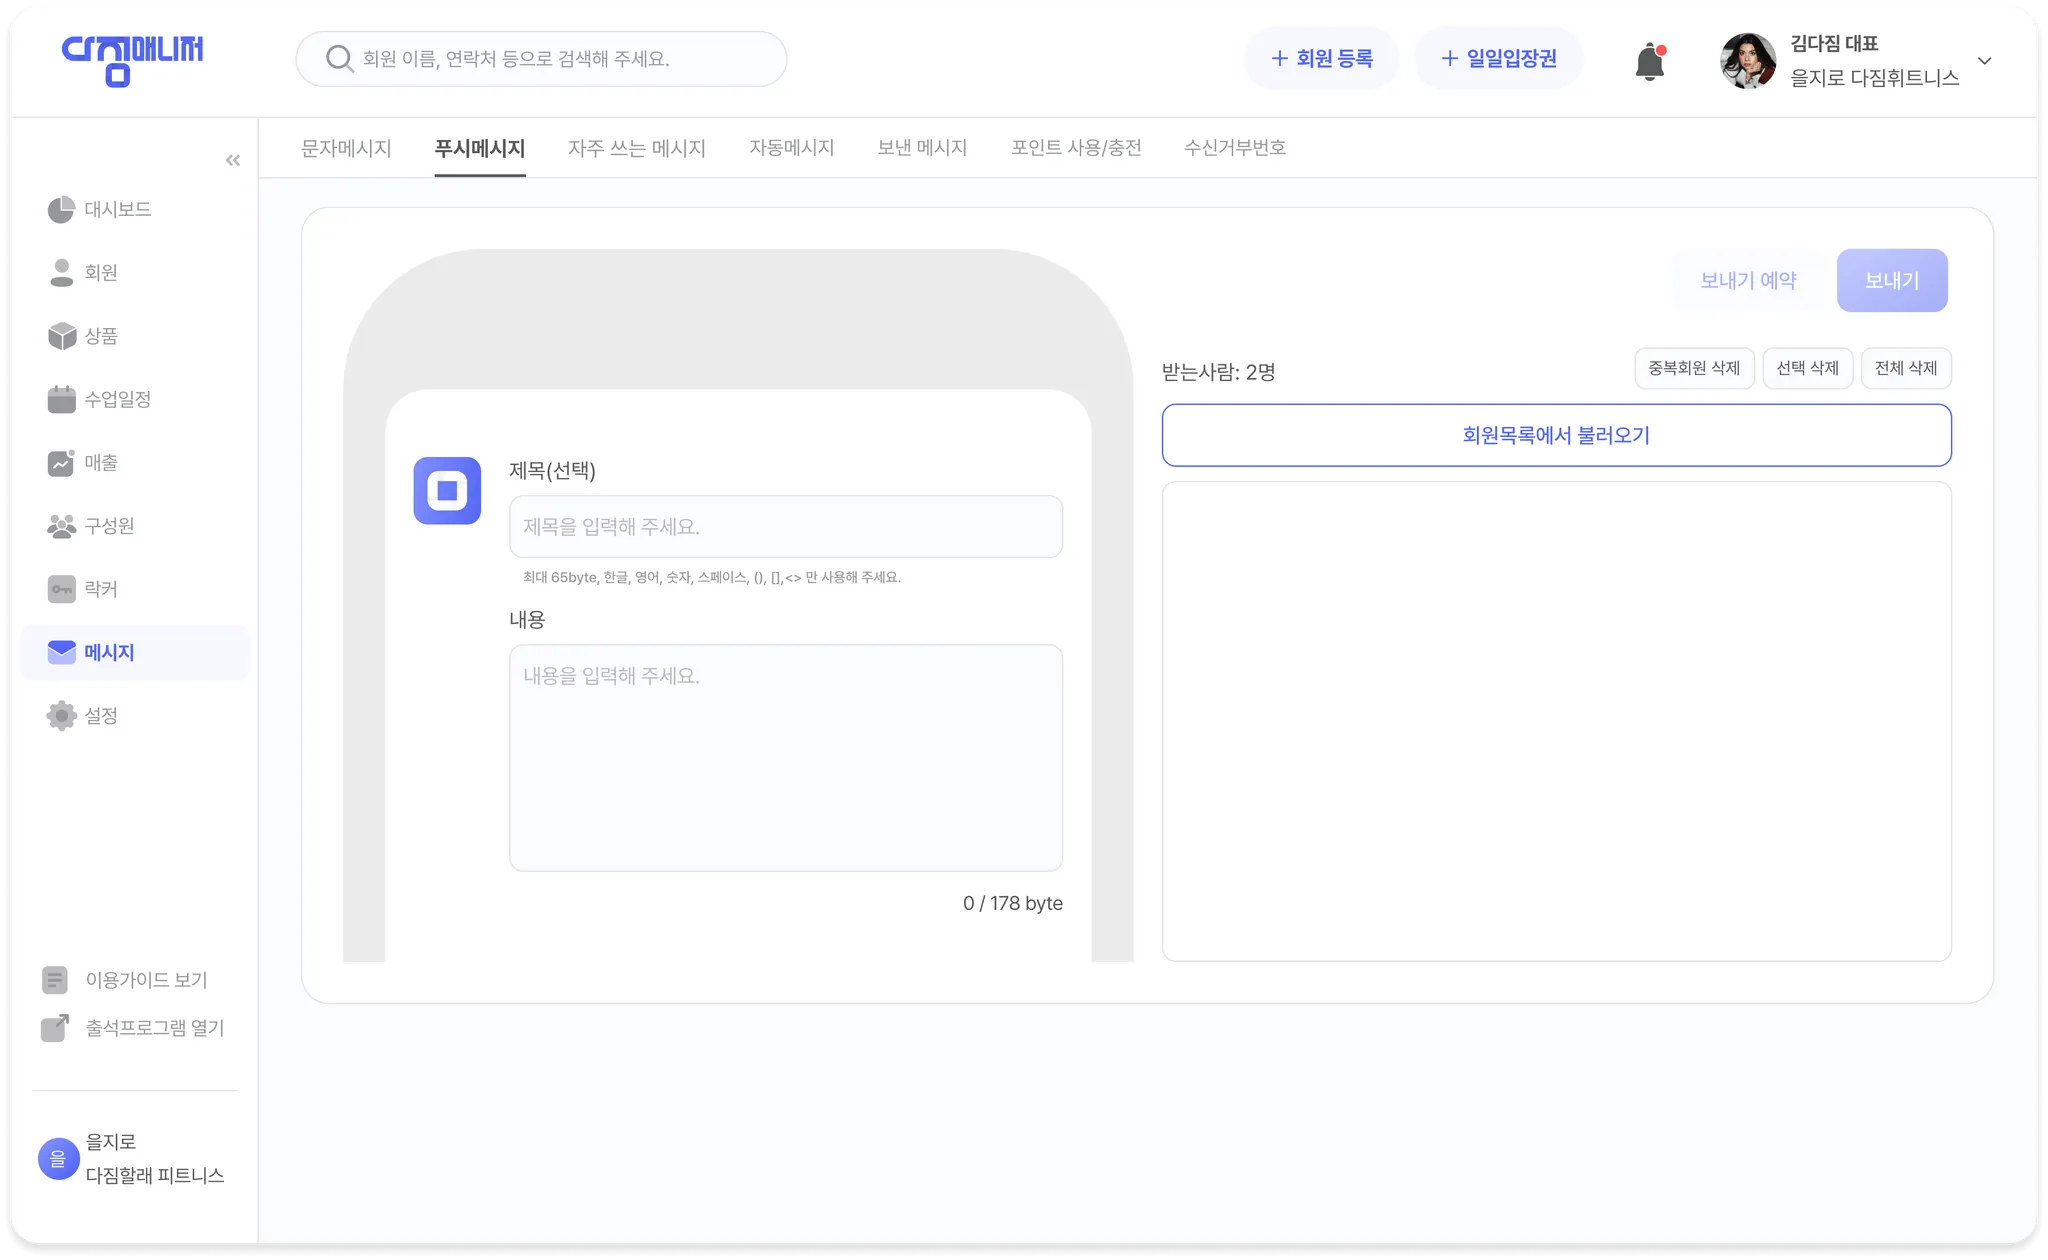The image size is (2048, 1260).
Task: Select the 회원 person icon in sidebar
Action: [x=61, y=273]
